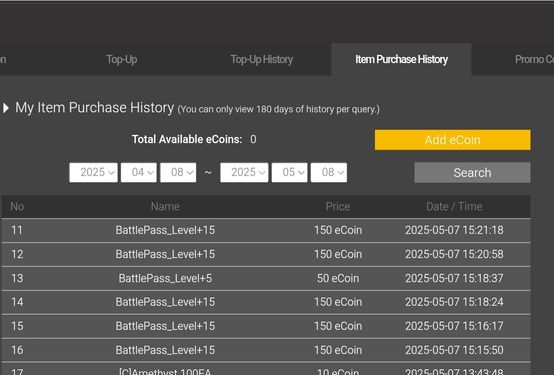The image size is (554, 375).
Task: Click the No column header
Action: [17, 206]
